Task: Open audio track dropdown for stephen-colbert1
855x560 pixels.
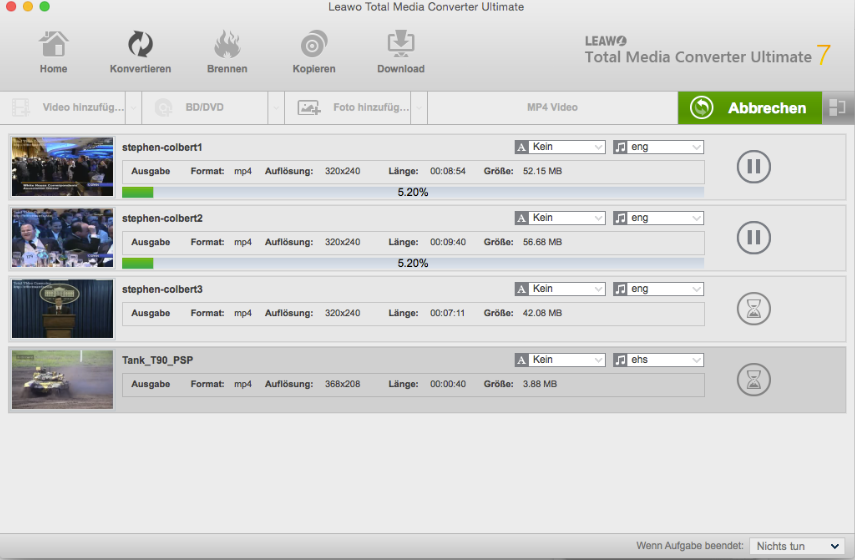Action: pos(665,147)
